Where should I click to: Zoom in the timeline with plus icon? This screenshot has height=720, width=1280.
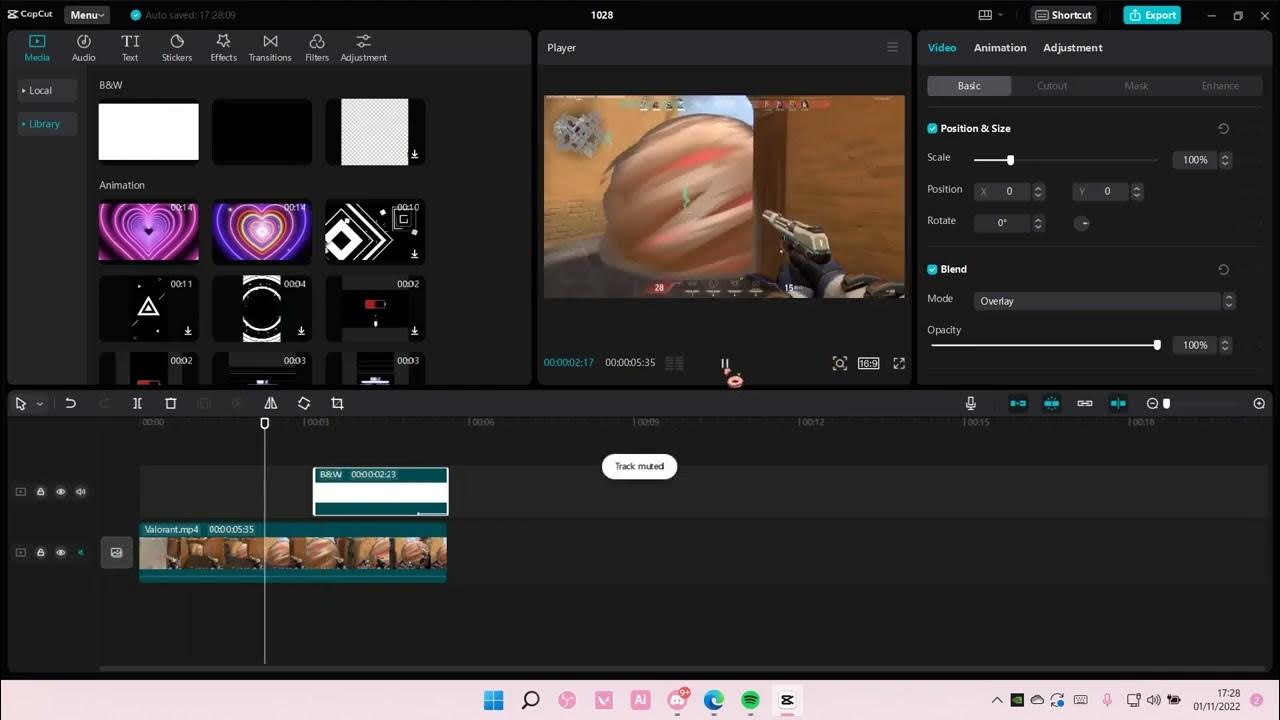(1259, 403)
